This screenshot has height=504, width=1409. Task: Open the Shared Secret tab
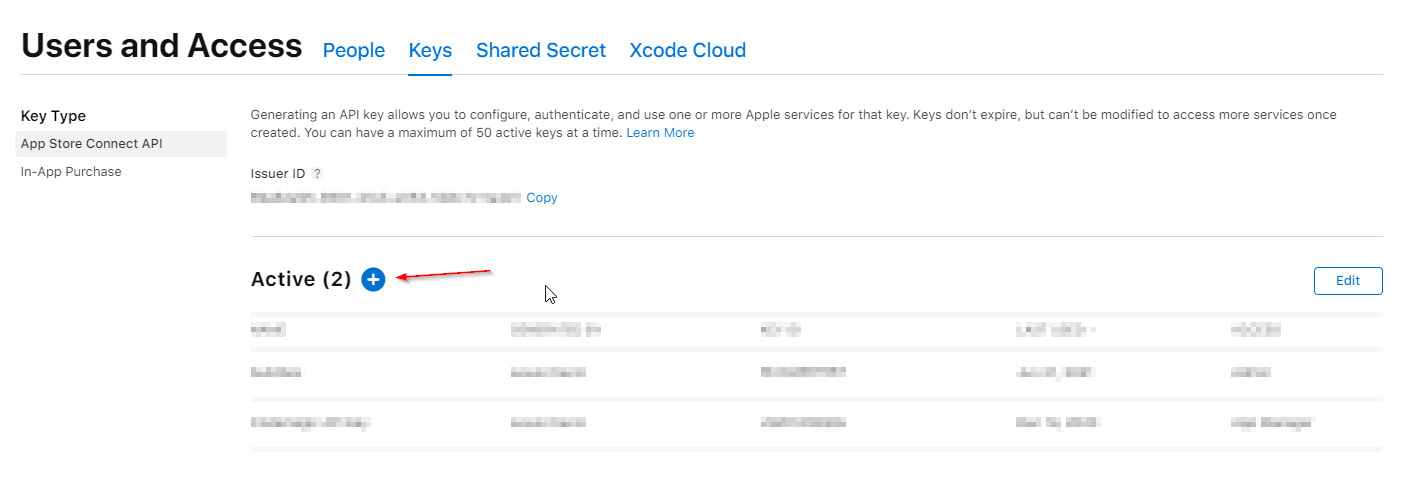pos(541,50)
